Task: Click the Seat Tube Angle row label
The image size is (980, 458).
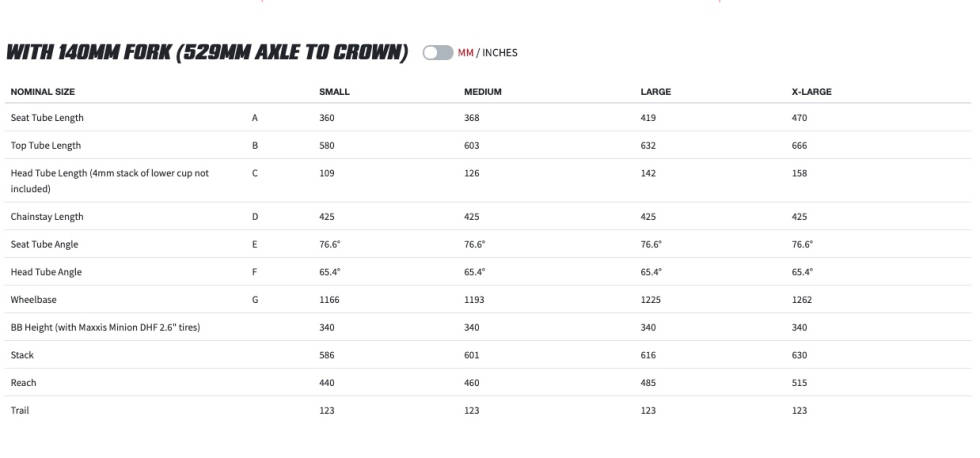Action: coord(44,244)
